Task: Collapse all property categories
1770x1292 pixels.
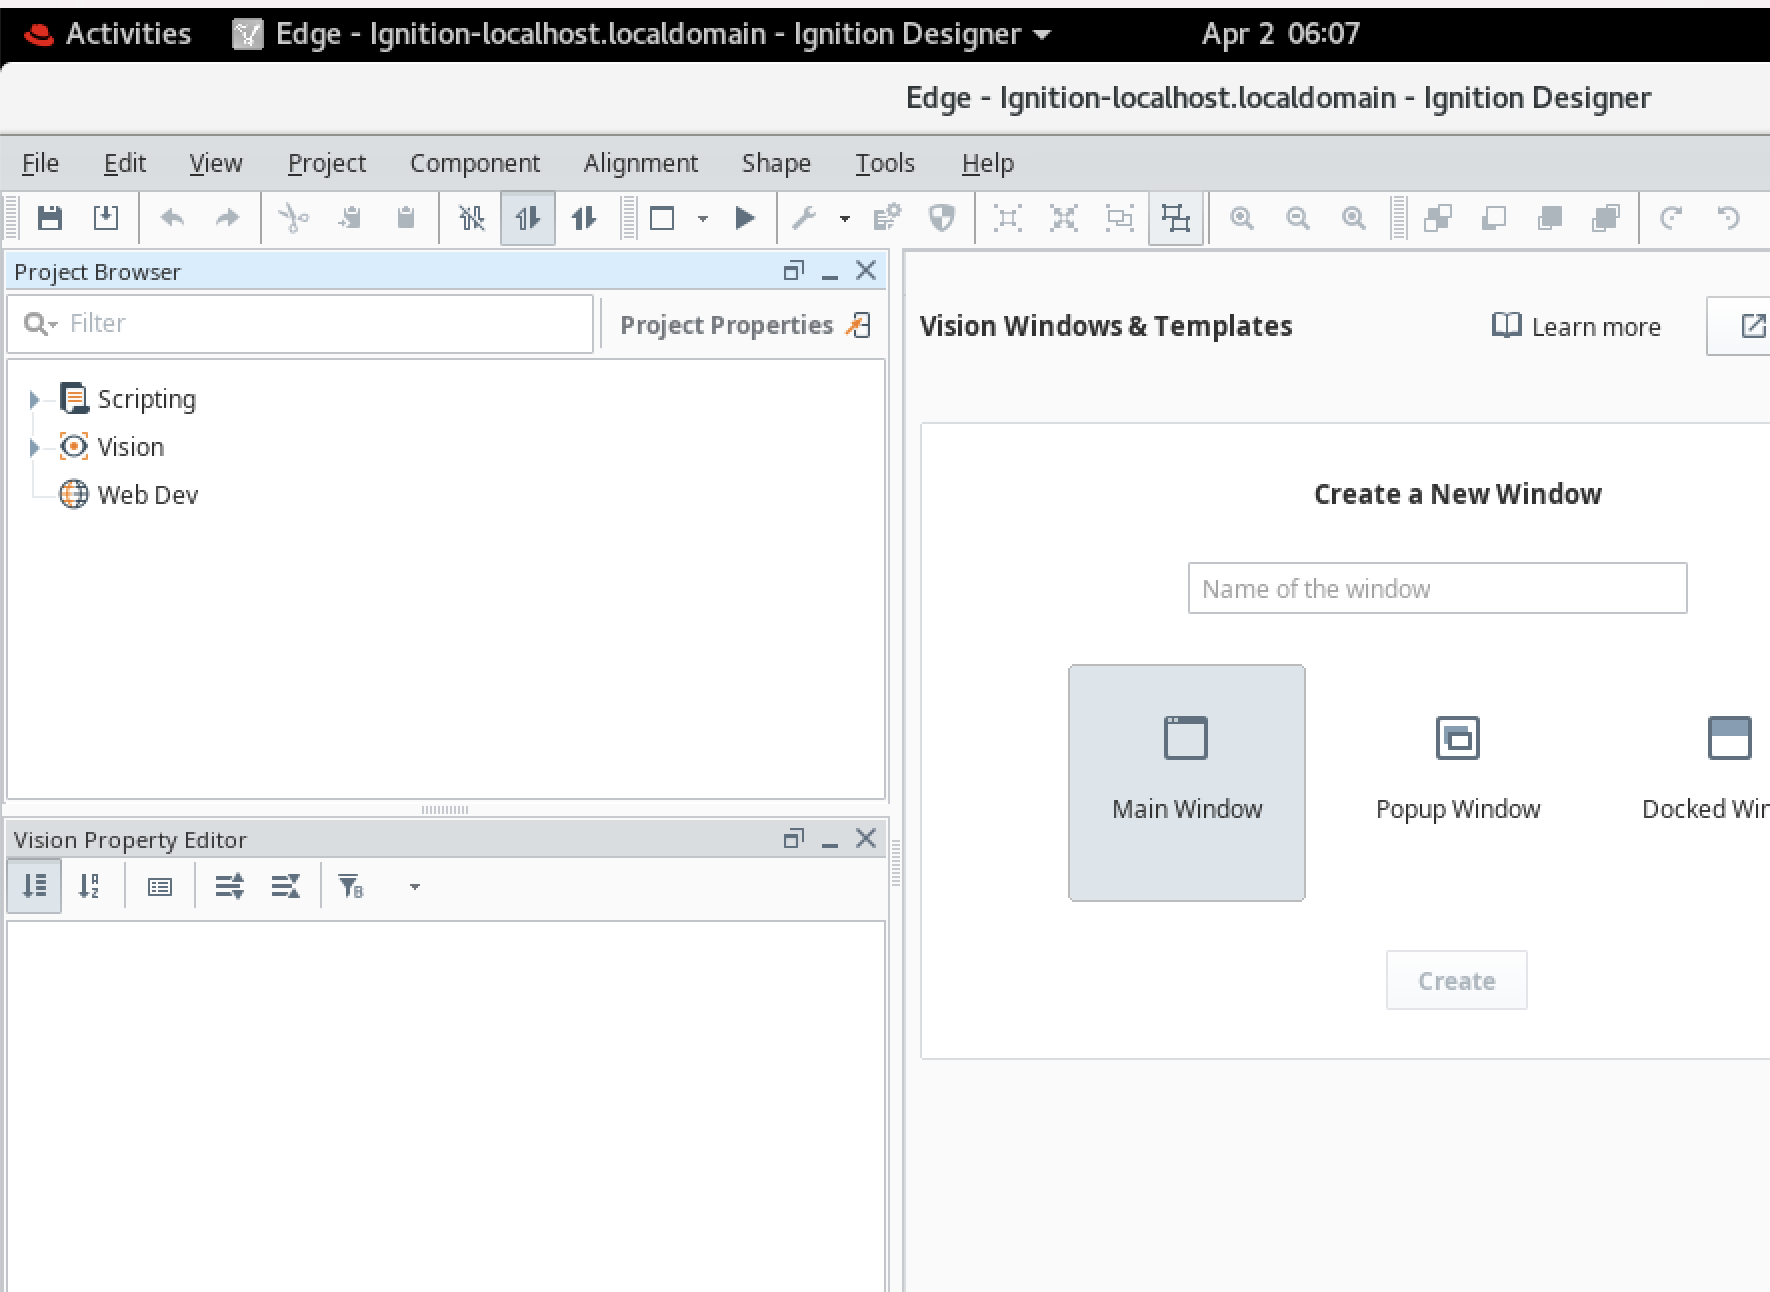Action: (286, 886)
